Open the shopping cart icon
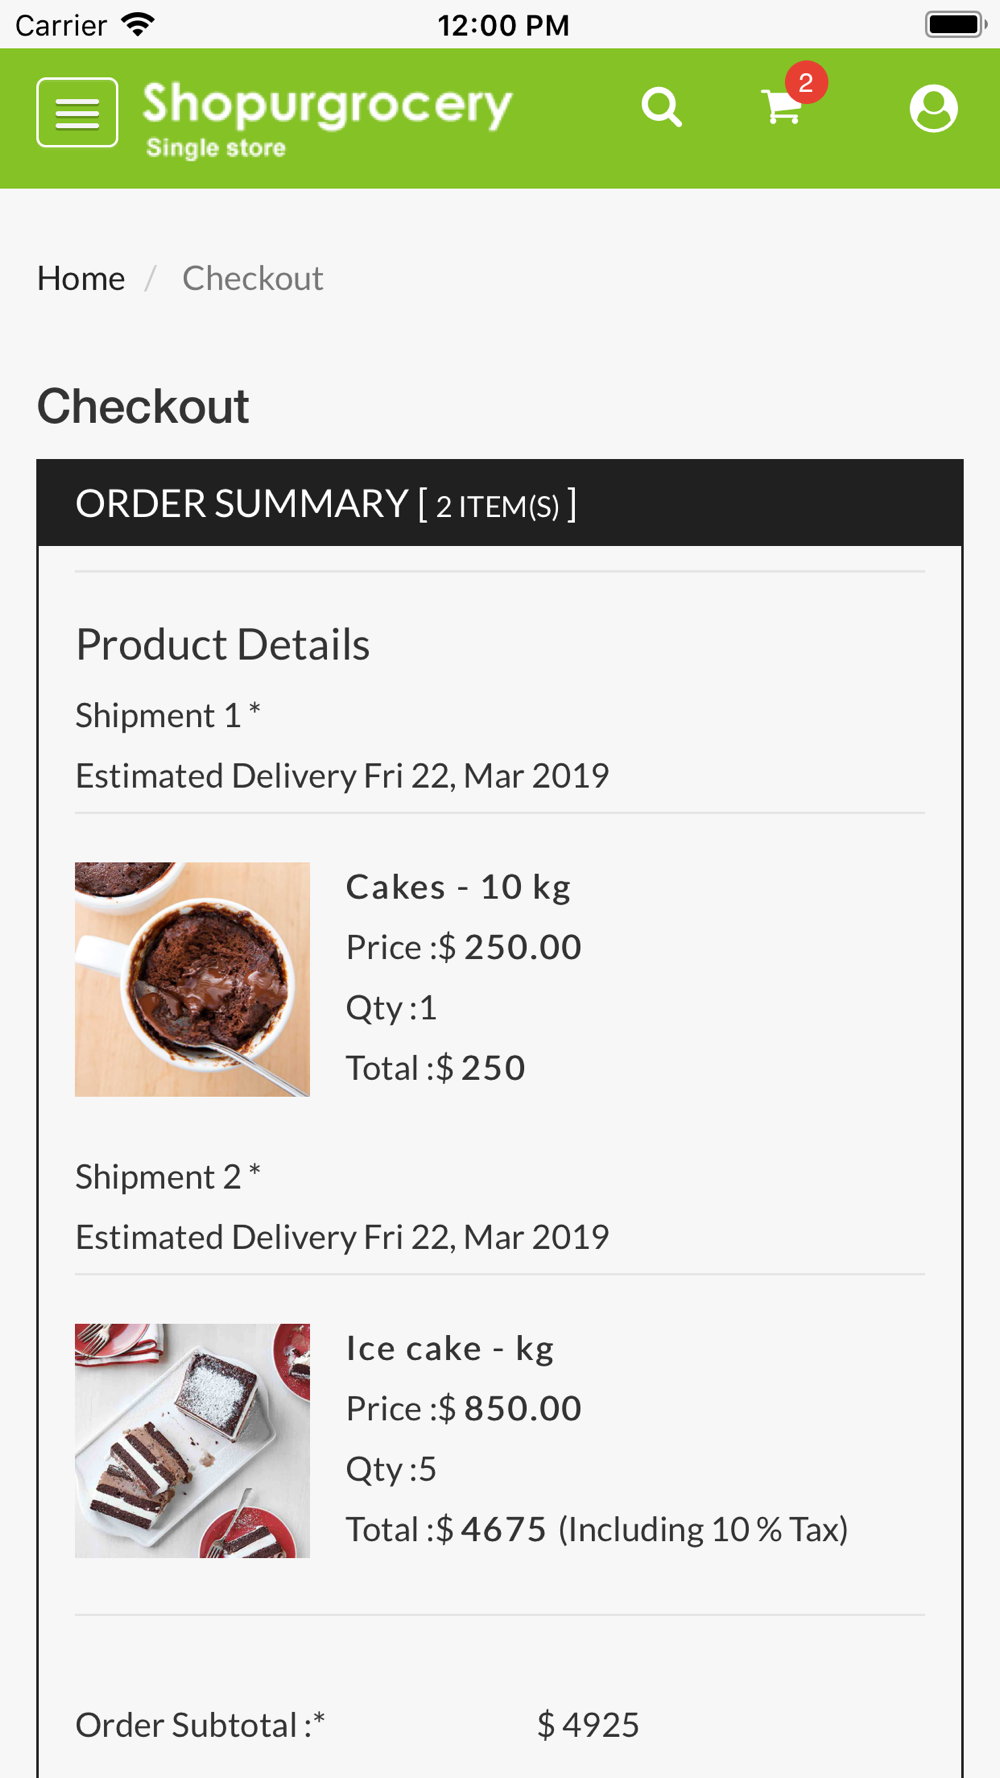 (781, 108)
